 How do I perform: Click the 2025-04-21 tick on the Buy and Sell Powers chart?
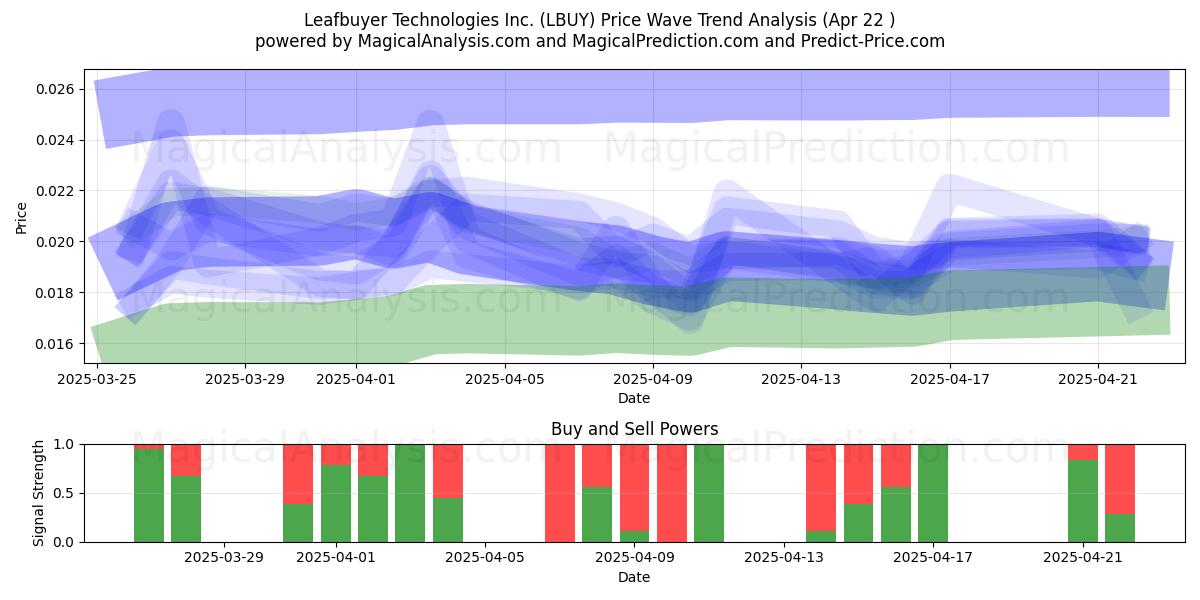pos(1083,558)
